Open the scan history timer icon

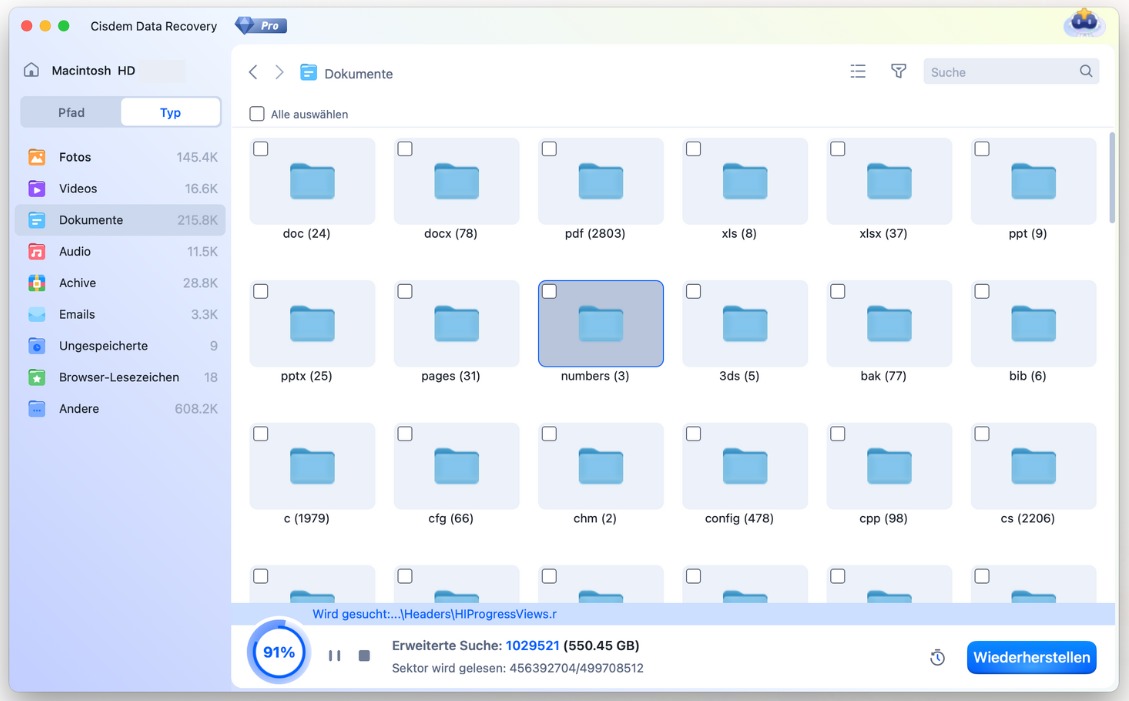pos(937,657)
